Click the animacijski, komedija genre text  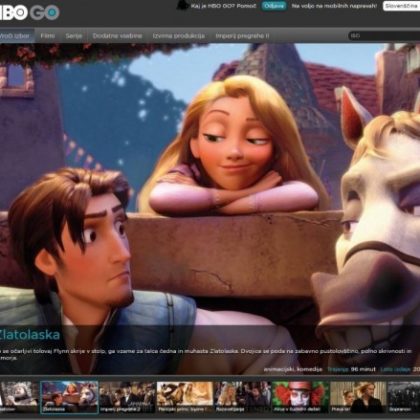coord(293,369)
